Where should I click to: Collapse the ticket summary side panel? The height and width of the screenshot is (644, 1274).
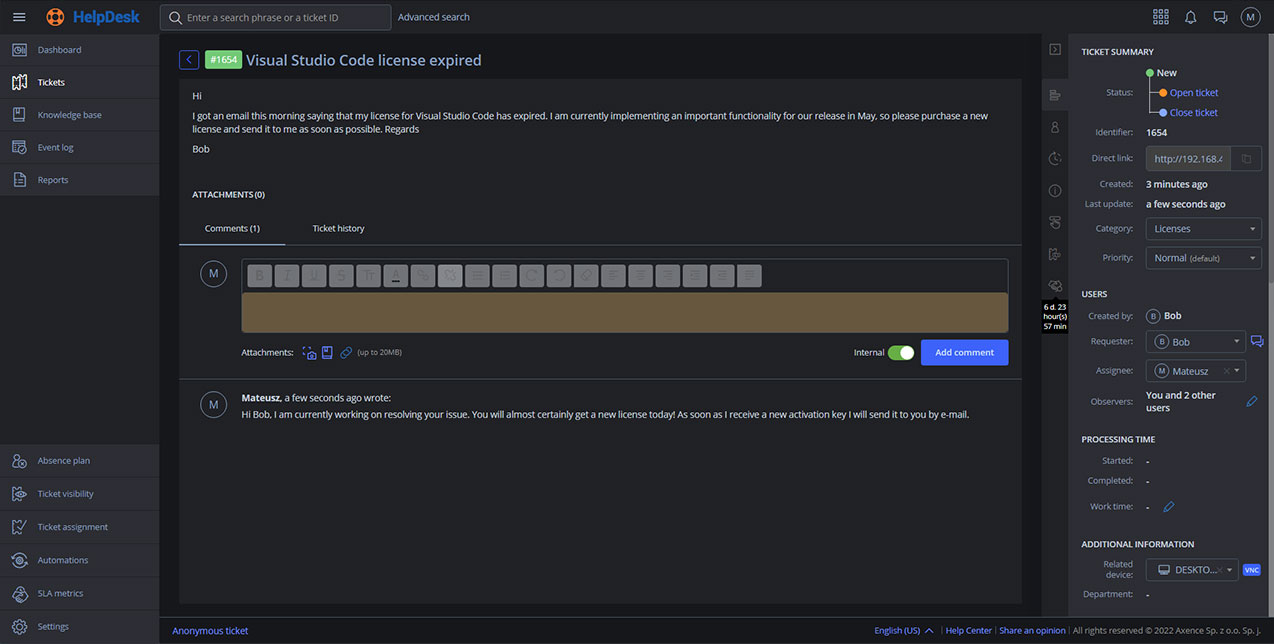coord(1055,49)
